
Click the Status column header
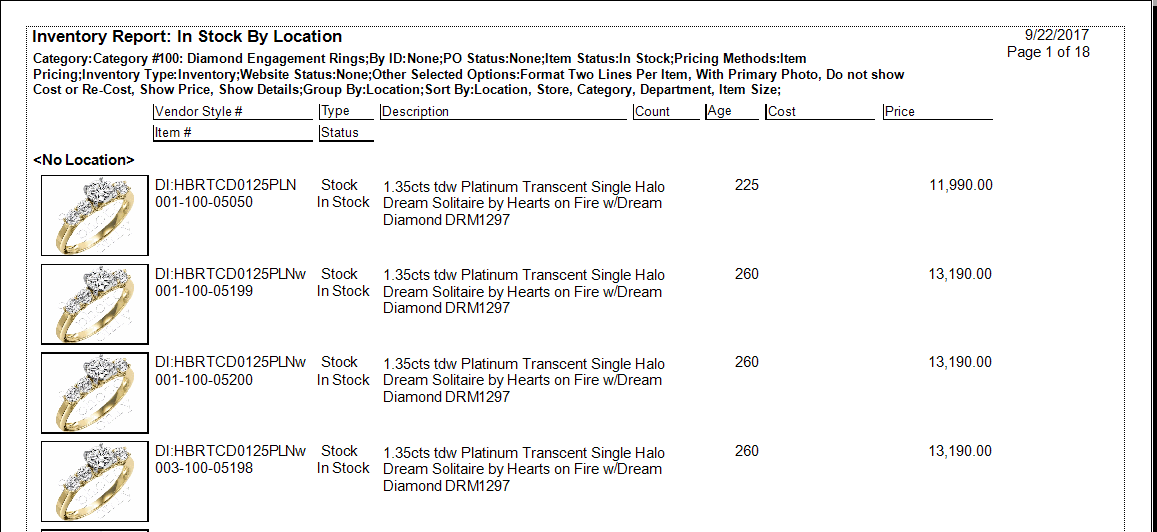click(x=341, y=133)
